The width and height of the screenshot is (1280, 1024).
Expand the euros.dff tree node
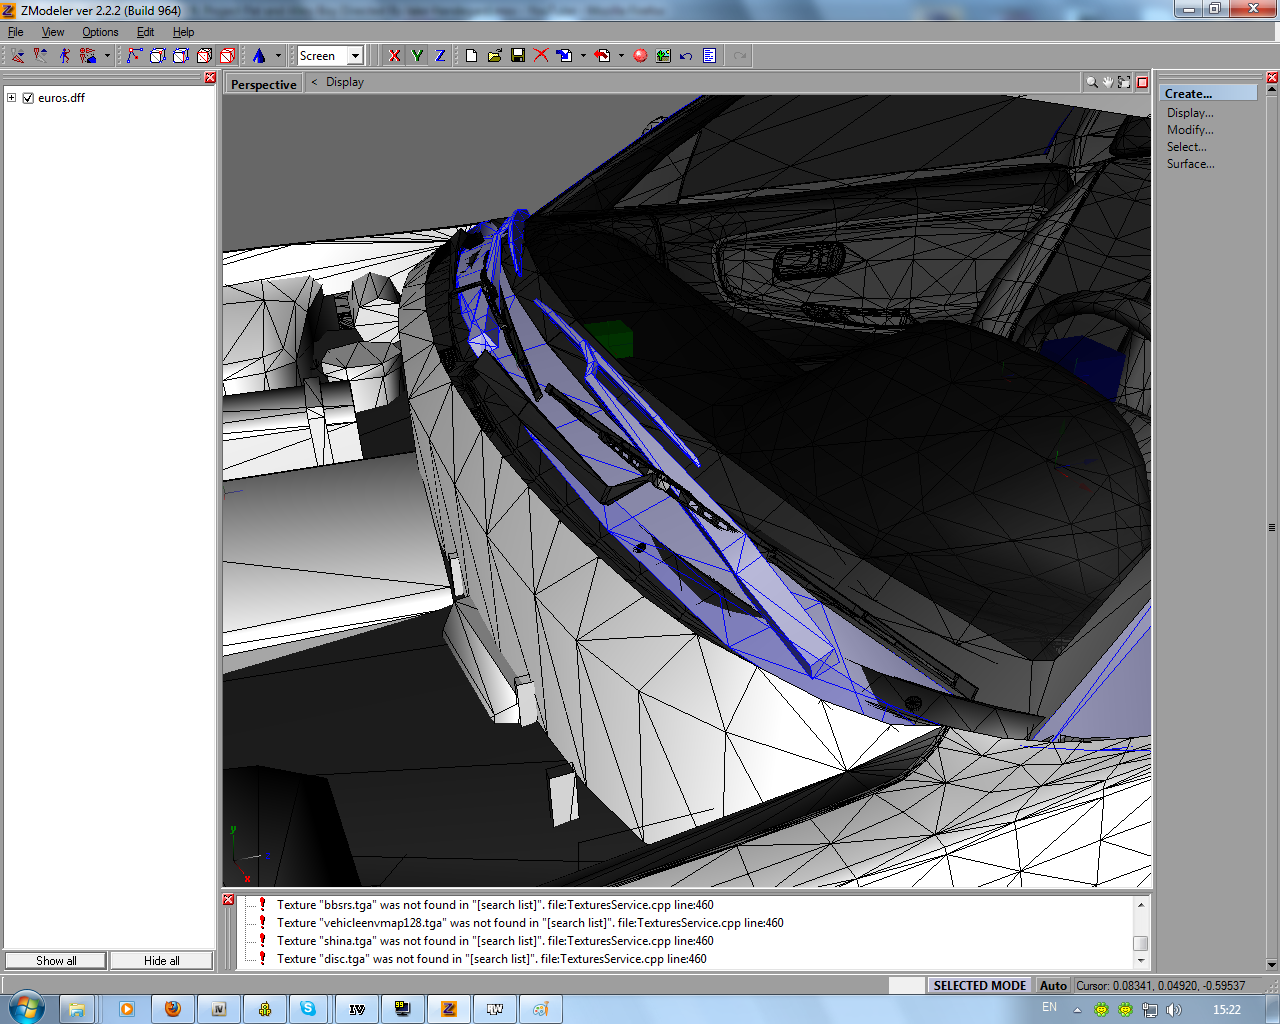12,98
